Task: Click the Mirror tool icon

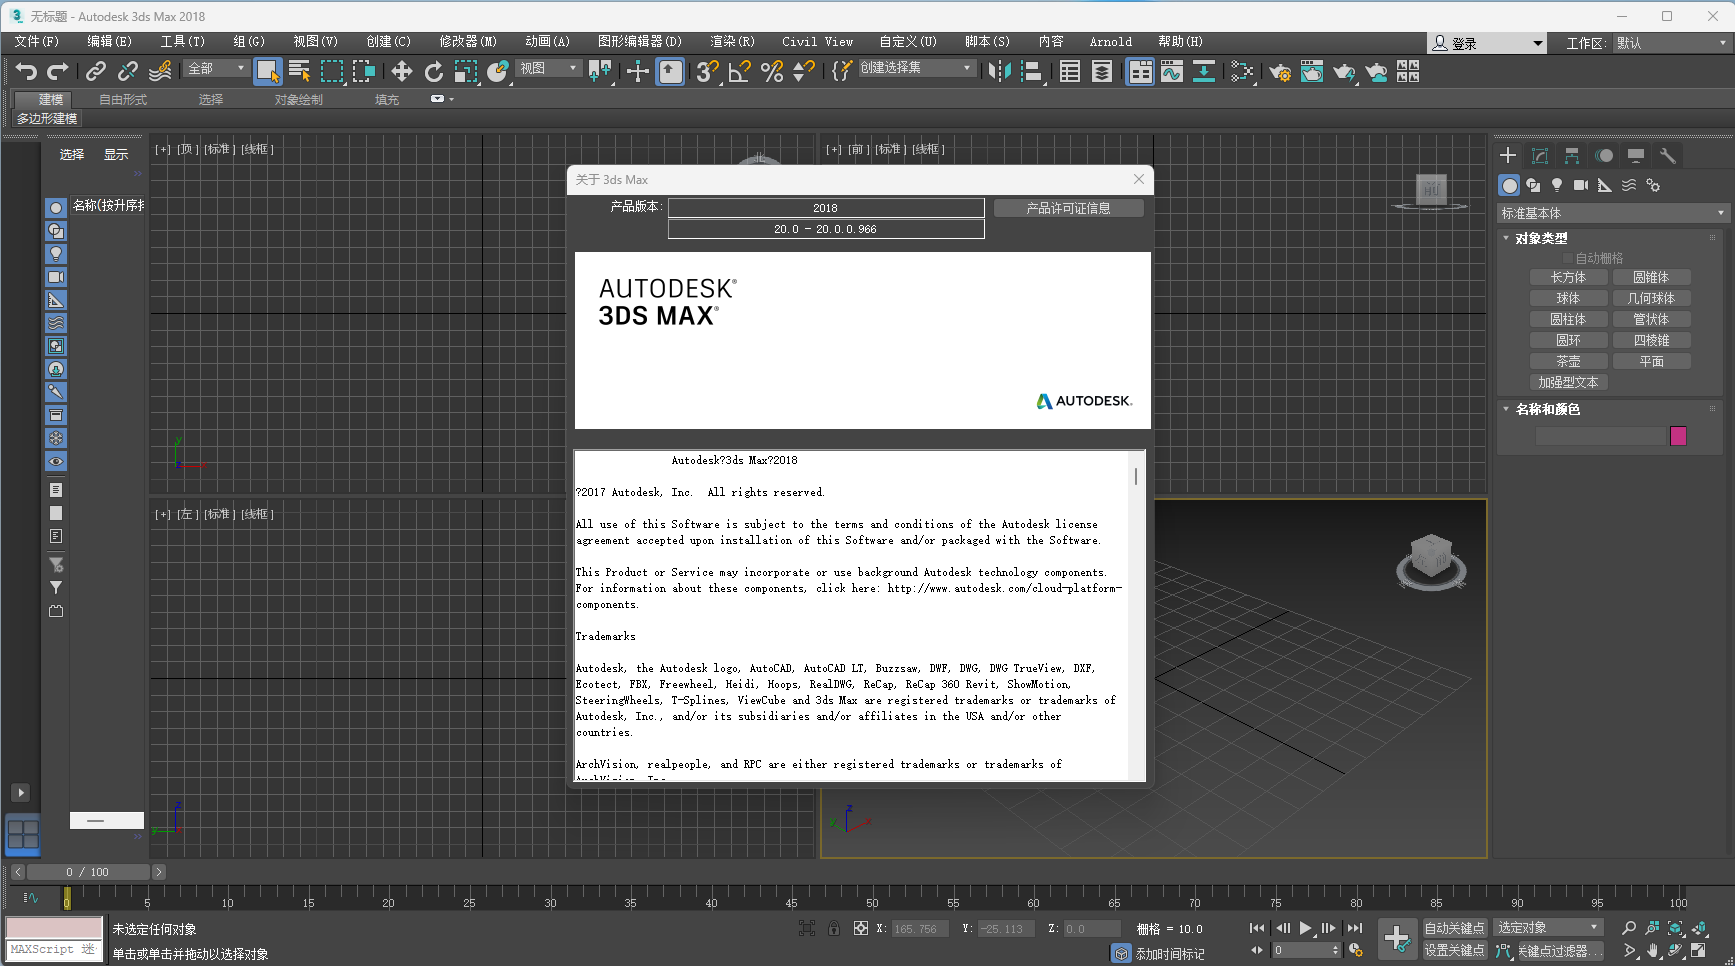Action: coord(998,71)
